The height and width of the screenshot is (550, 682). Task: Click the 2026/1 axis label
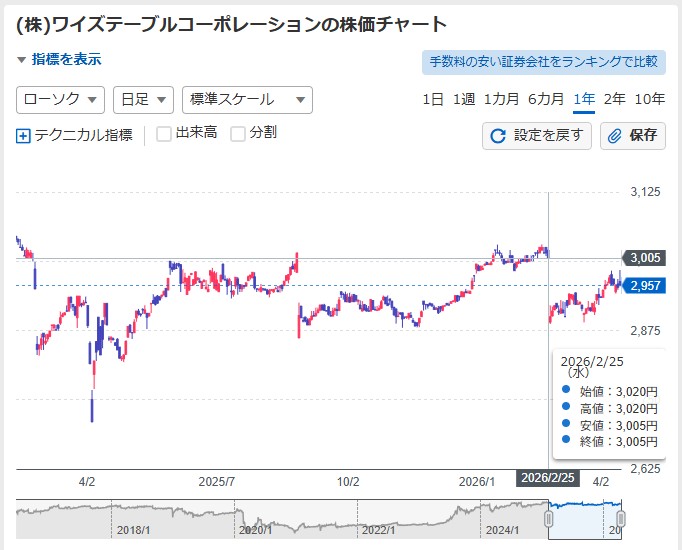[477, 482]
